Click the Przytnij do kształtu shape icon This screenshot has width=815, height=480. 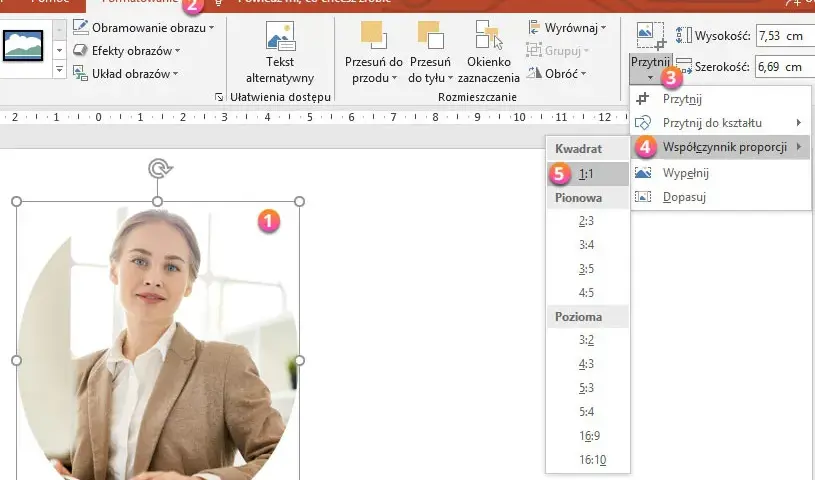coord(643,123)
